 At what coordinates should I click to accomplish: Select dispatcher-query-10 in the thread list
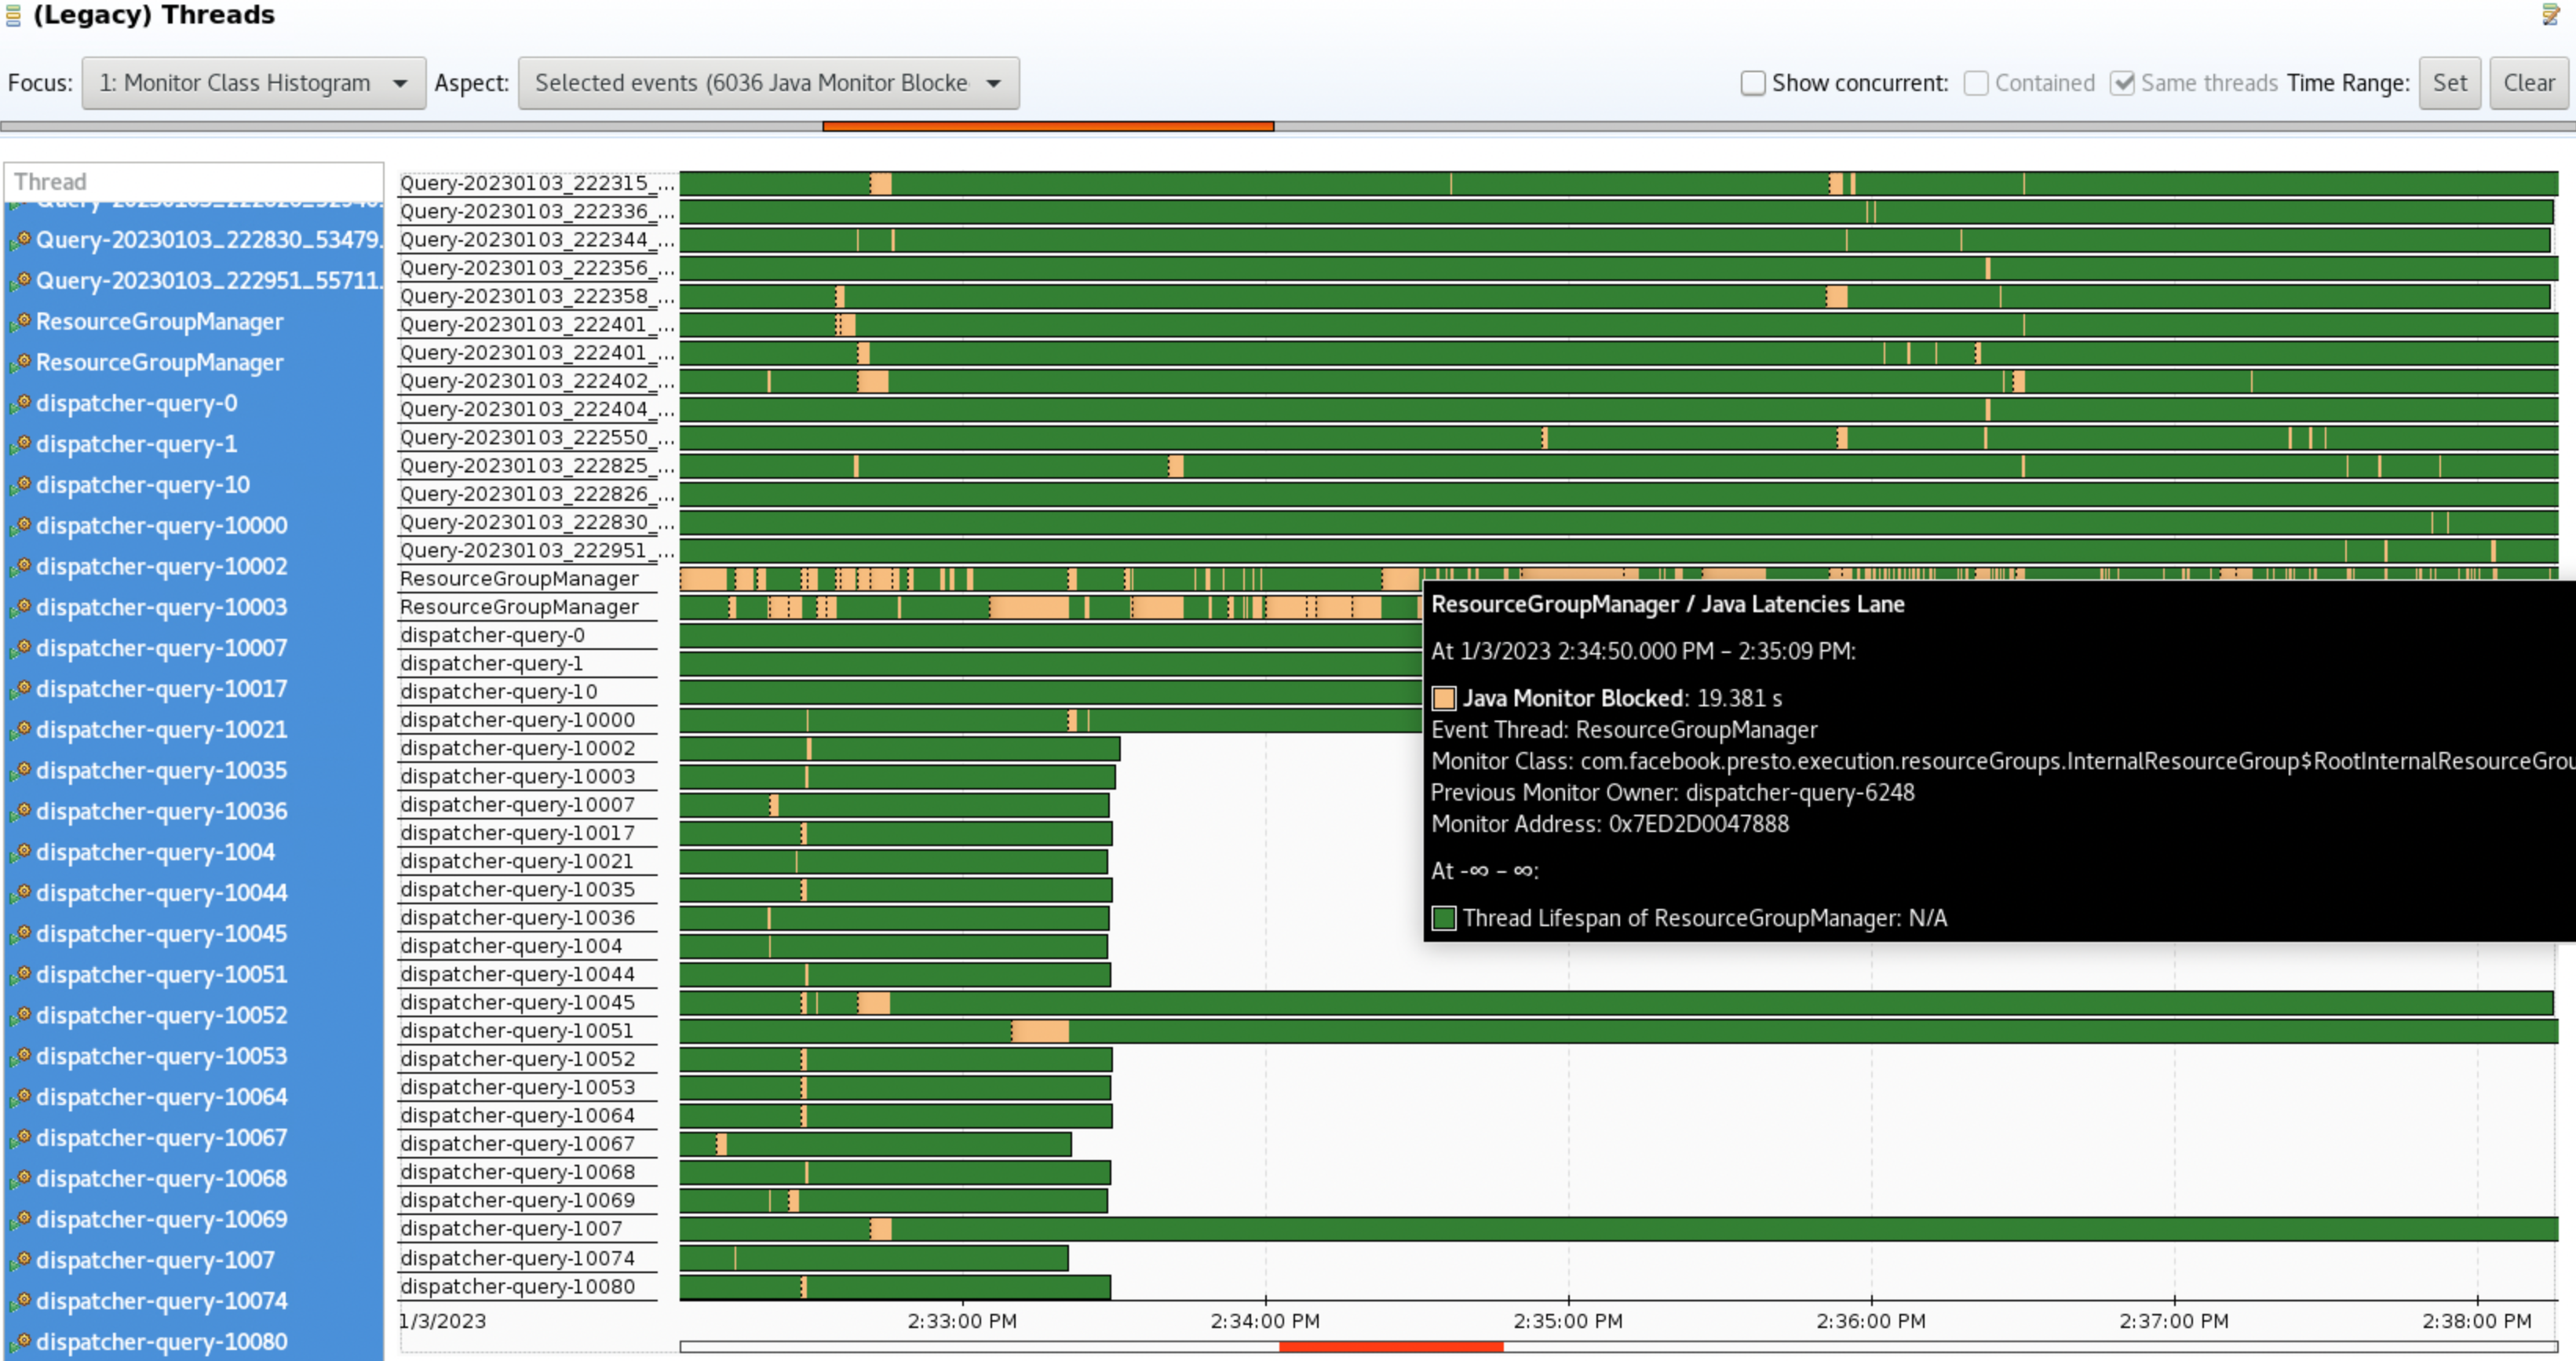tap(142, 485)
